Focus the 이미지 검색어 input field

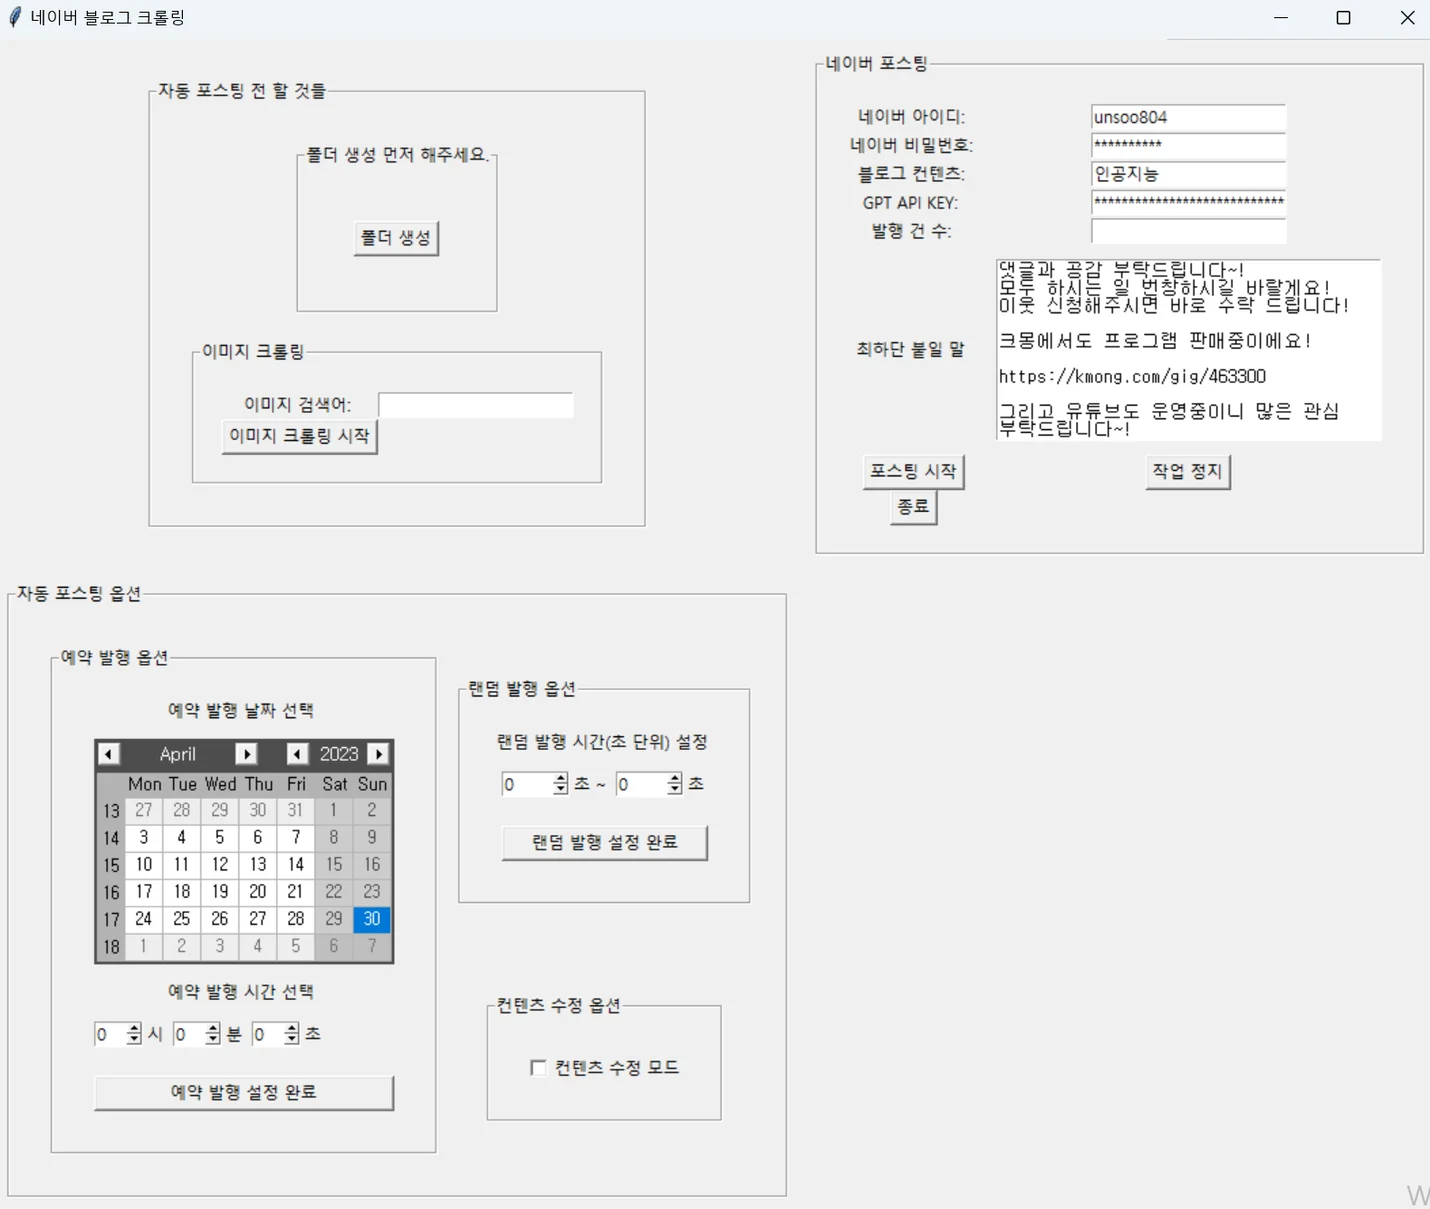(476, 405)
